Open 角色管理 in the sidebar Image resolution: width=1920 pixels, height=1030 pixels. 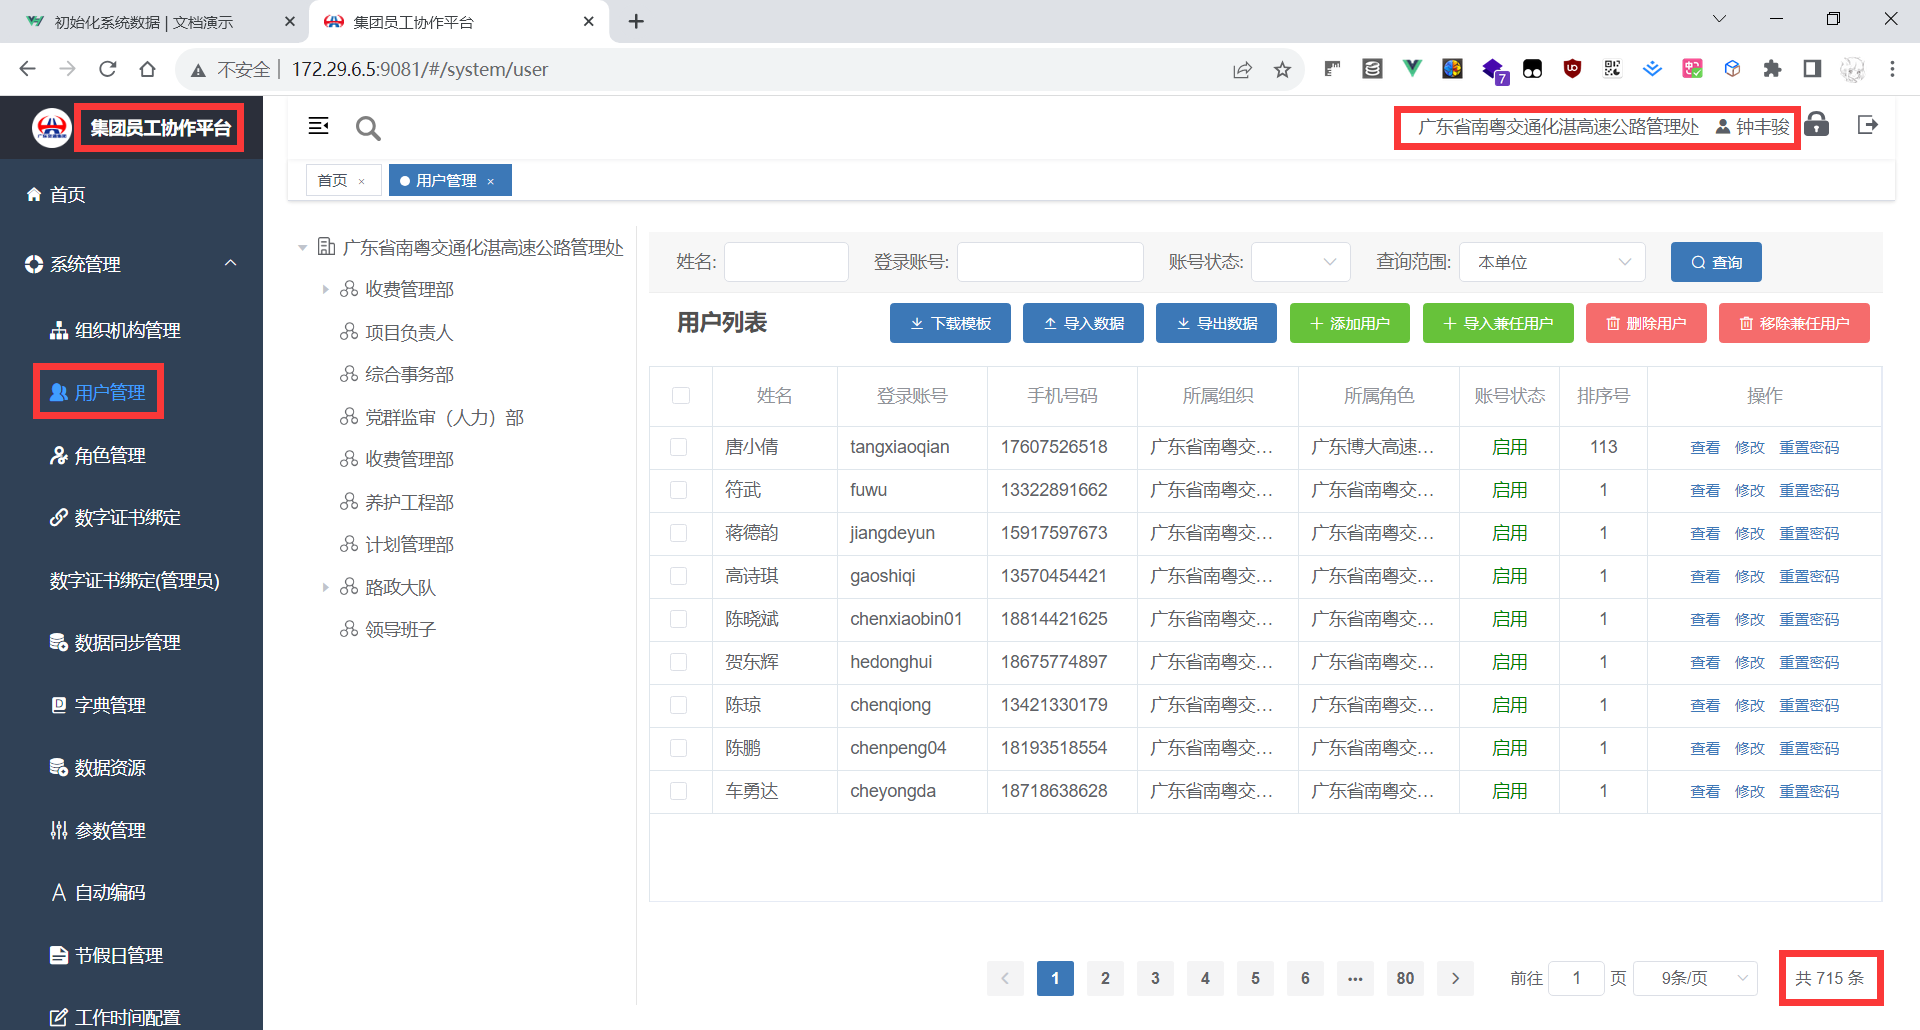[x=110, y=455]
